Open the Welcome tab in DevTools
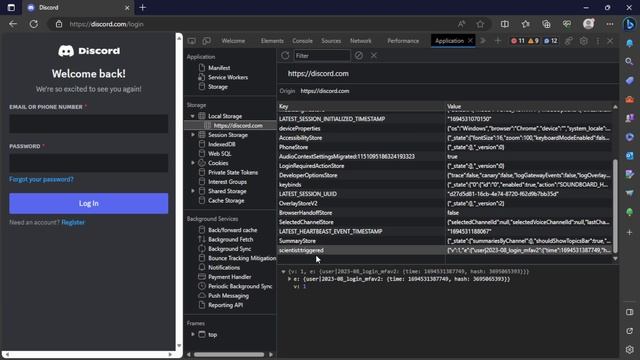640x360 pixels. coord(233,41)
